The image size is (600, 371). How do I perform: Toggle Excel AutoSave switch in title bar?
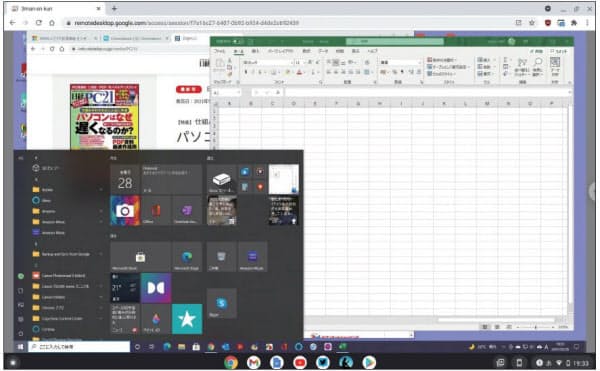(238, 41)
